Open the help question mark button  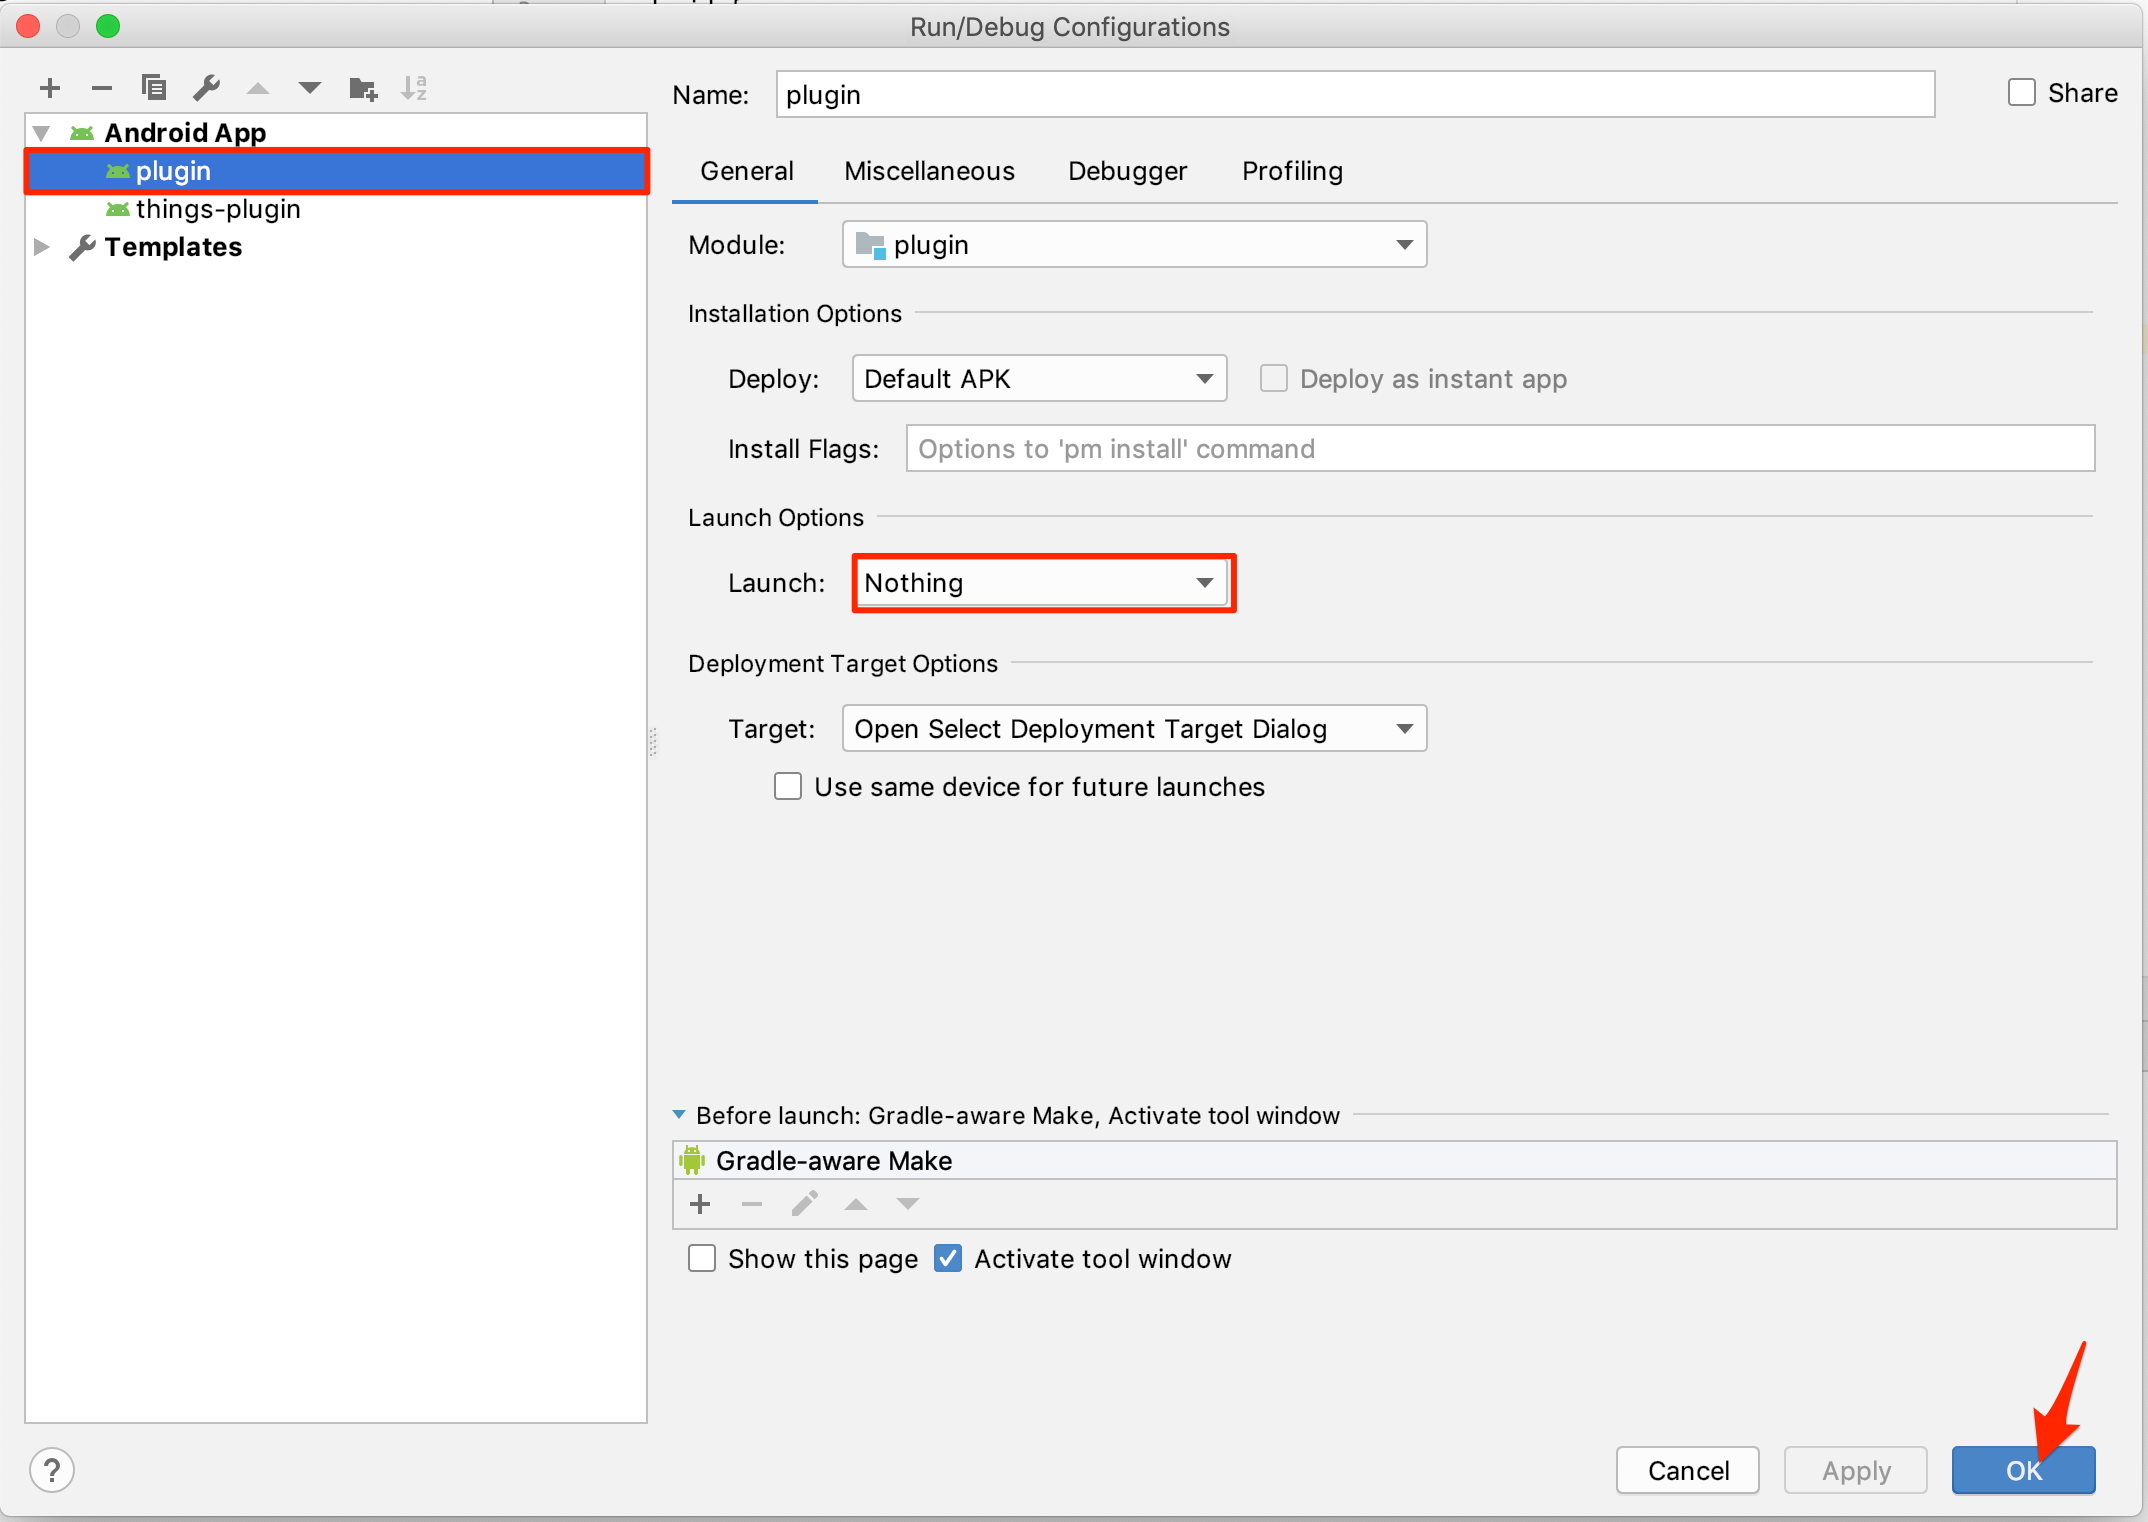[52, 1470]
